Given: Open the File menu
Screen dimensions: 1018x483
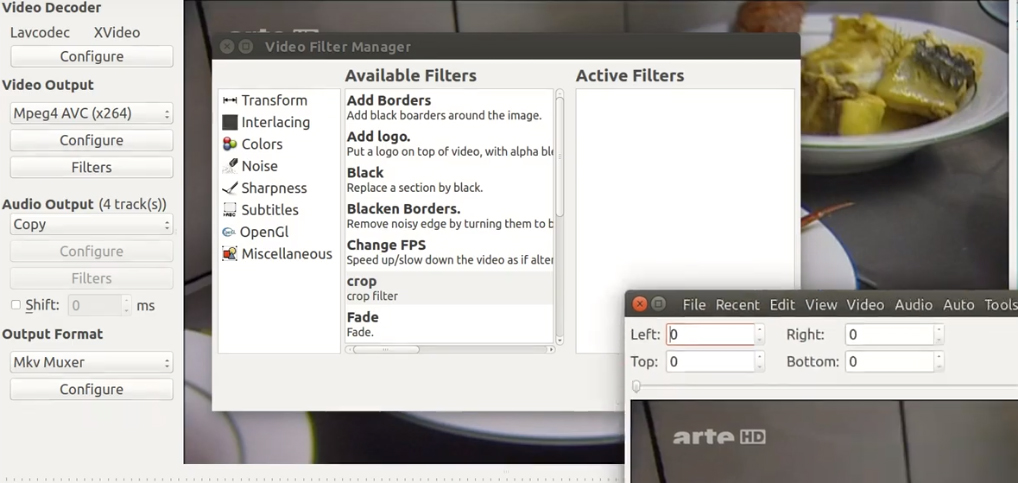Looking at the screenshot, I should 694,304.
